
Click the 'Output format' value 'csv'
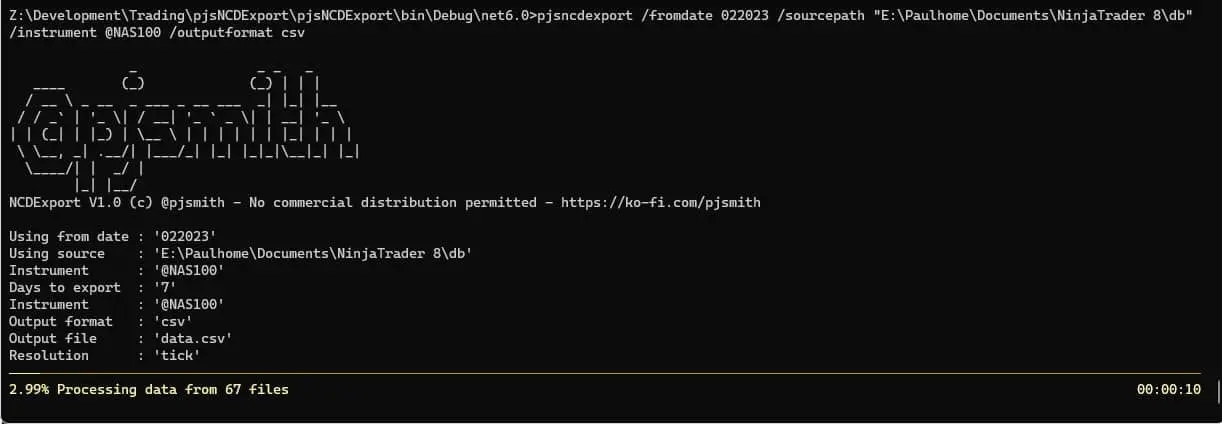click(x=173, y=321)
